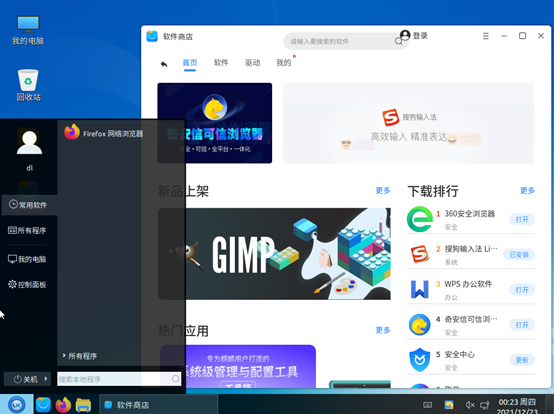Click the software store logo in title bar
This screenshot has width=554, height=414.
tap(152, 36)
